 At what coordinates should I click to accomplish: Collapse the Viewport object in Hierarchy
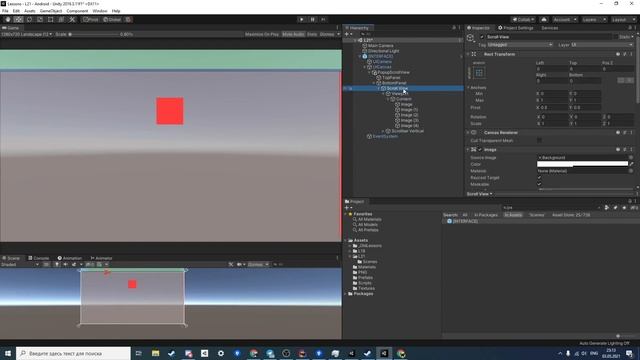coord(383,94)
